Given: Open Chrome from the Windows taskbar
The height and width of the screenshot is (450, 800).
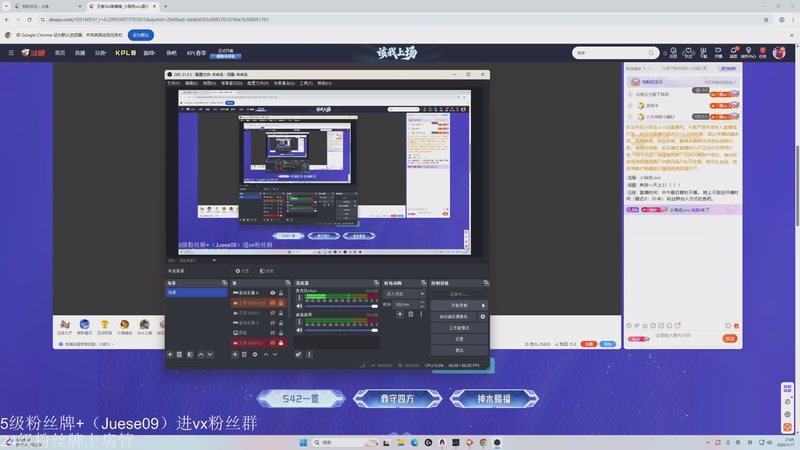Looking at the screenshot, I should 483,442.
